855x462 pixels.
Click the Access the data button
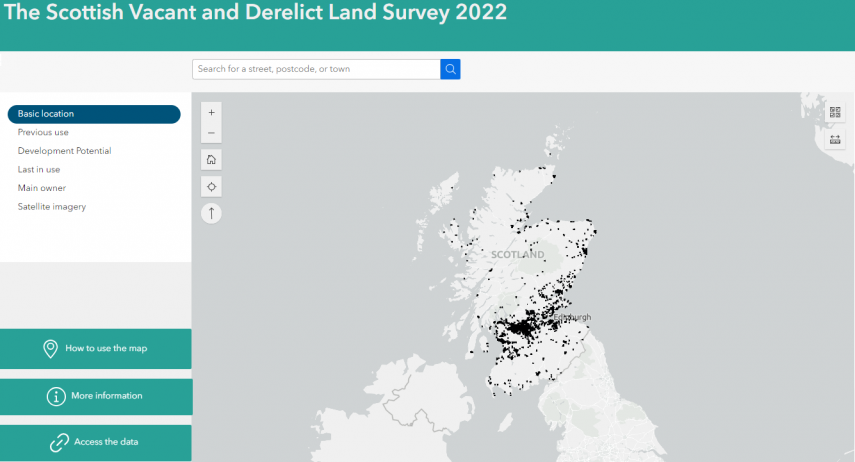(95, 442)
